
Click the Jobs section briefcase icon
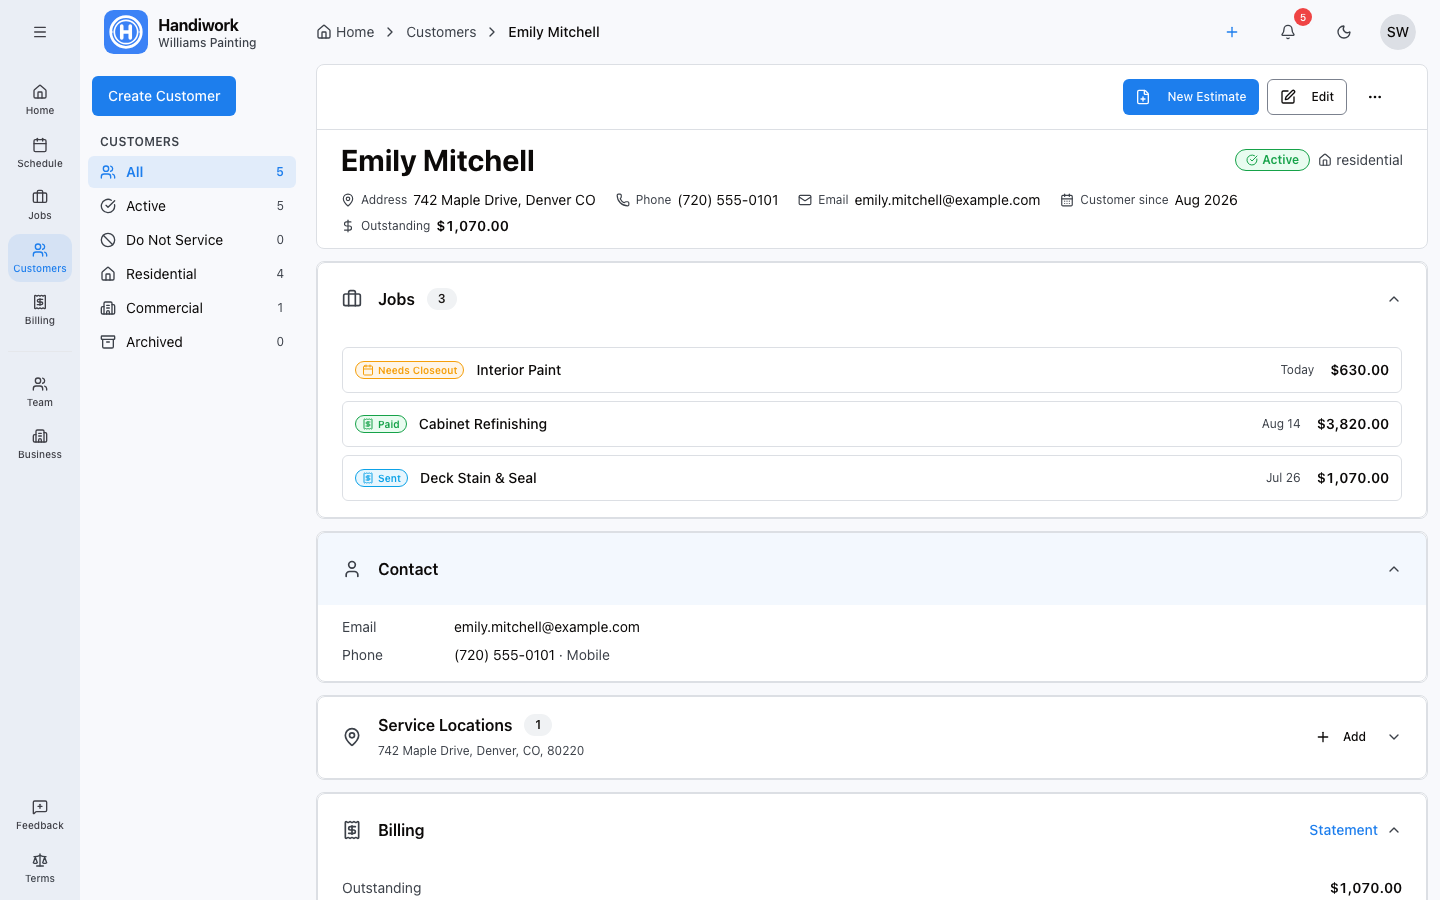point(352,299)
